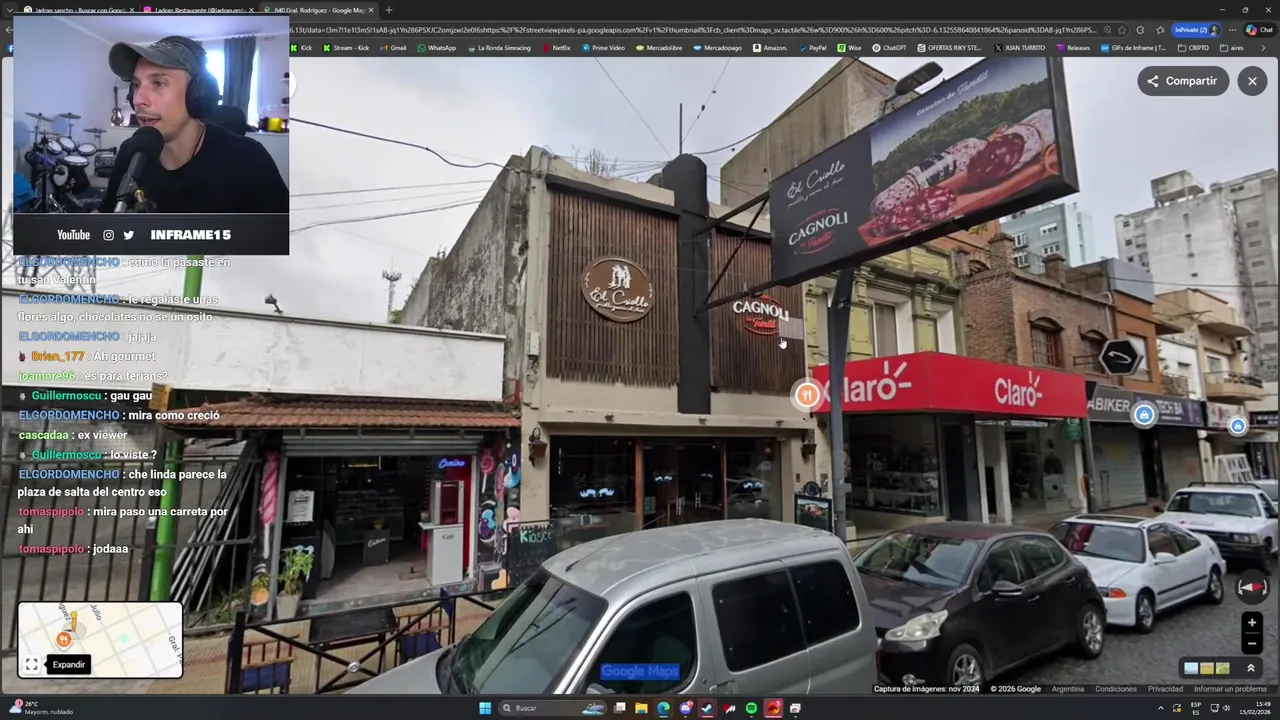Click the taskbar Buscar search box
Screen dimensions: 1280x720
552,708
